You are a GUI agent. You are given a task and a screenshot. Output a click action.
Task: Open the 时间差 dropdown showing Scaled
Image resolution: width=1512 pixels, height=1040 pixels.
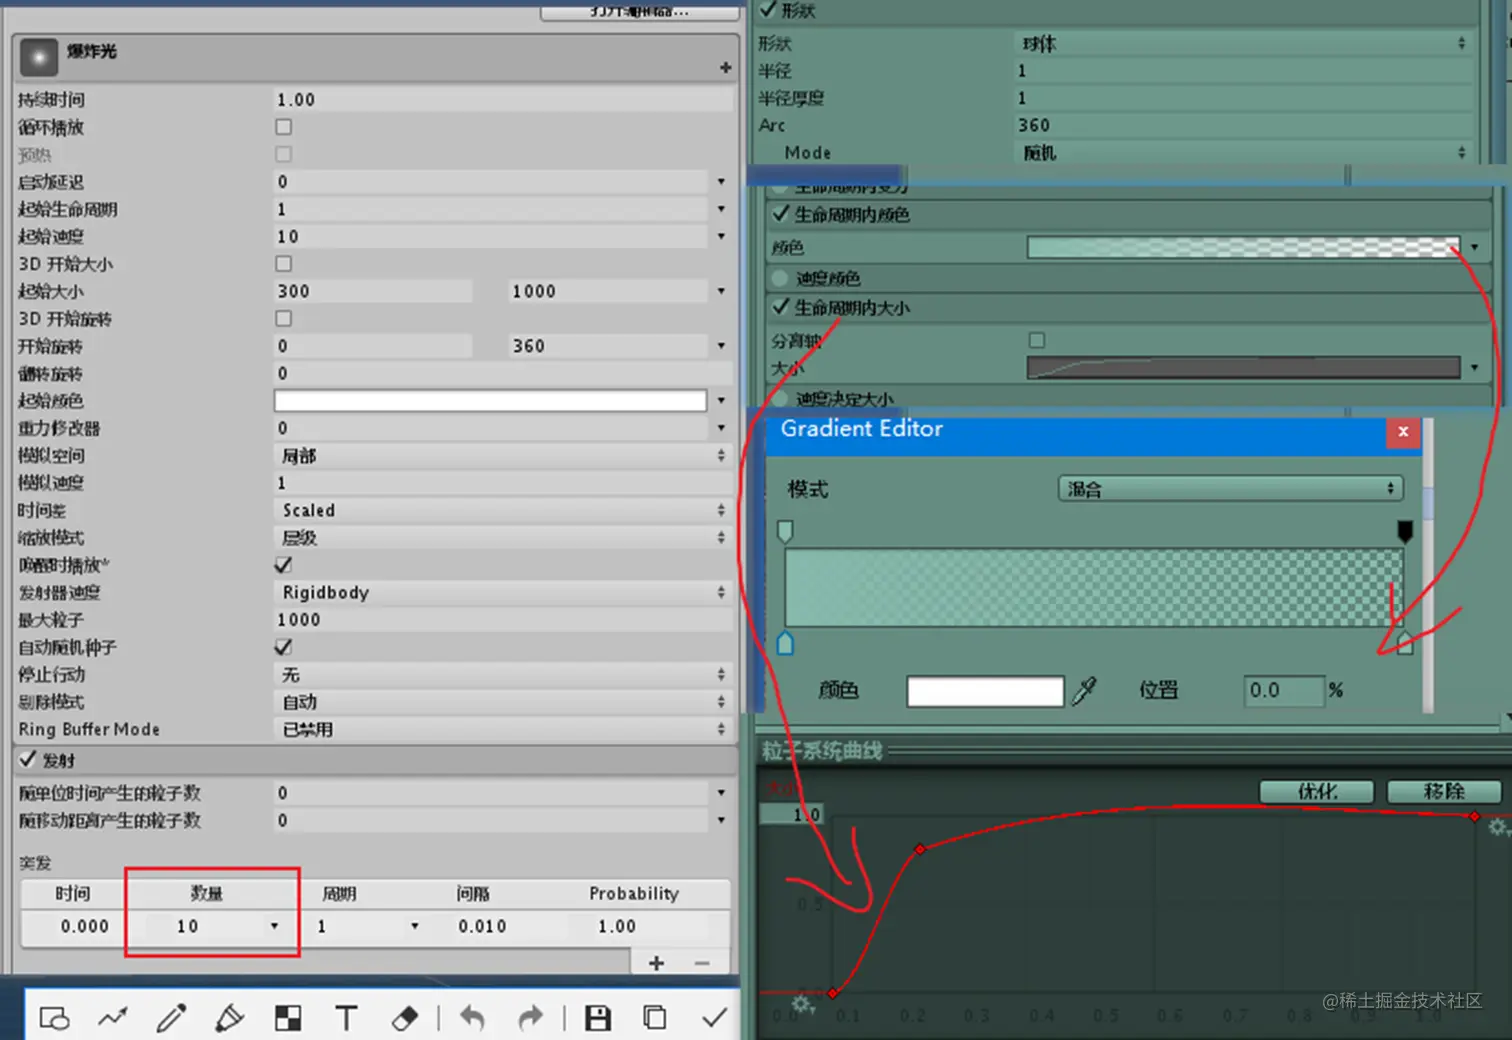503,510
